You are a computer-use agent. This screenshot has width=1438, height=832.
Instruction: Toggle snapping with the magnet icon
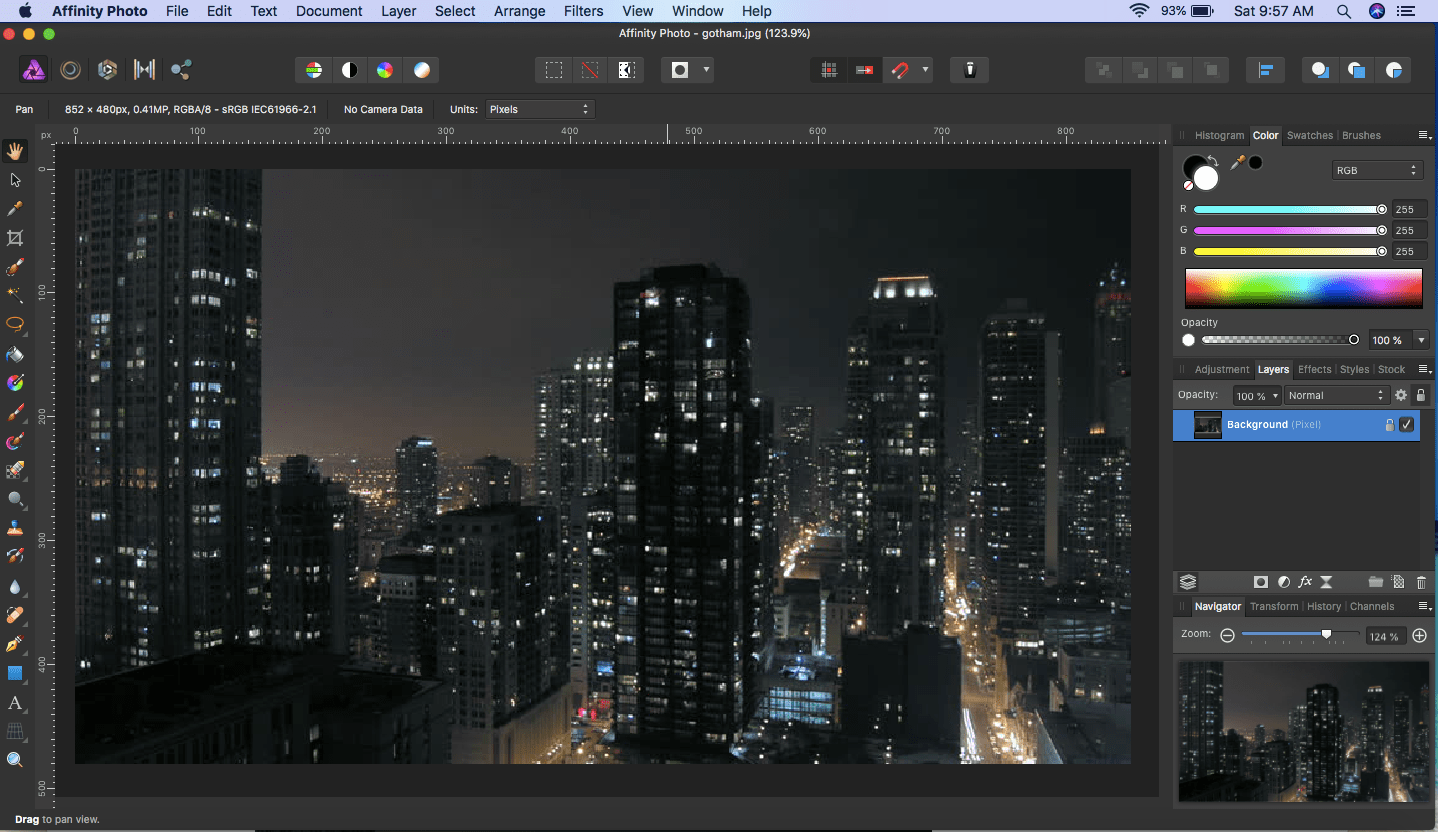900,70
